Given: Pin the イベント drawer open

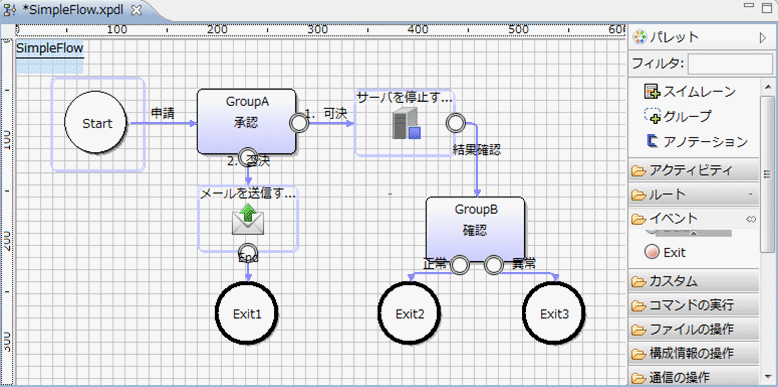Looking at the screenshot, I should coord(751,219).
